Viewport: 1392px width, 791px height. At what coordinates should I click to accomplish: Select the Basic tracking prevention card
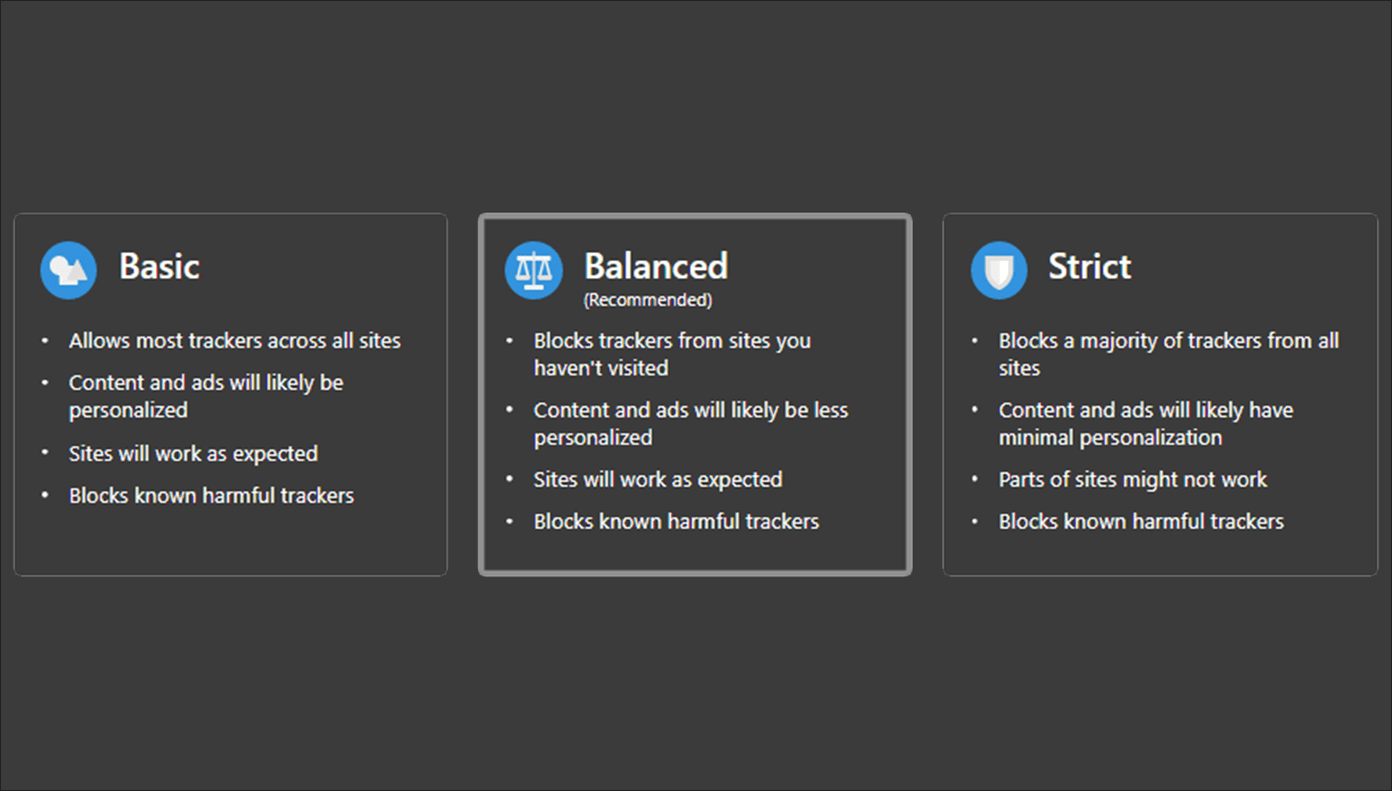coord(231,394)
